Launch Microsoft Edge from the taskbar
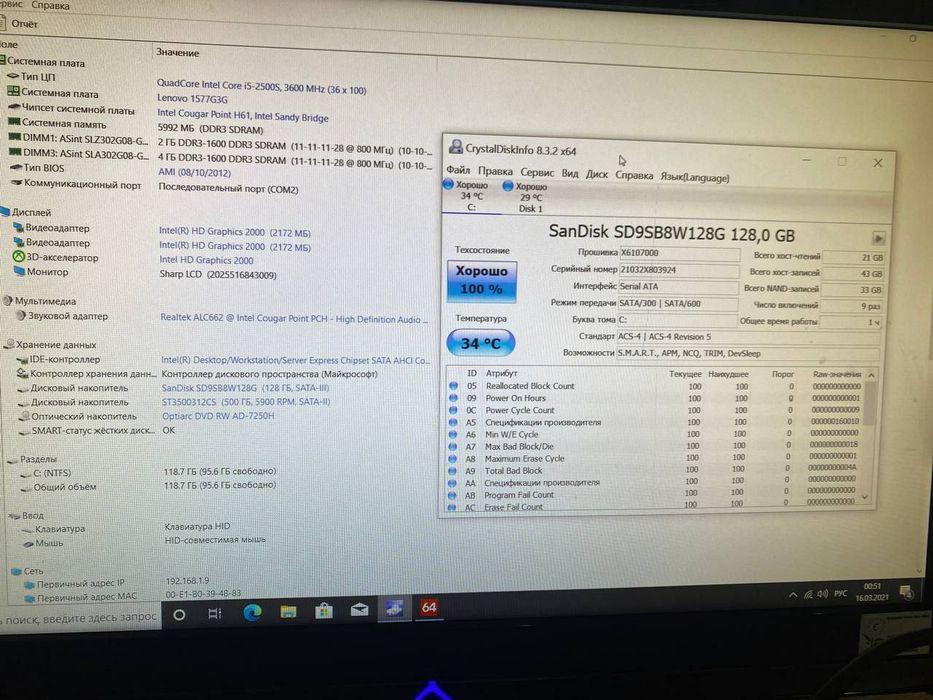The height and width of the screenshot is (700, 933). pyautogui.click(x=252, y=612)
